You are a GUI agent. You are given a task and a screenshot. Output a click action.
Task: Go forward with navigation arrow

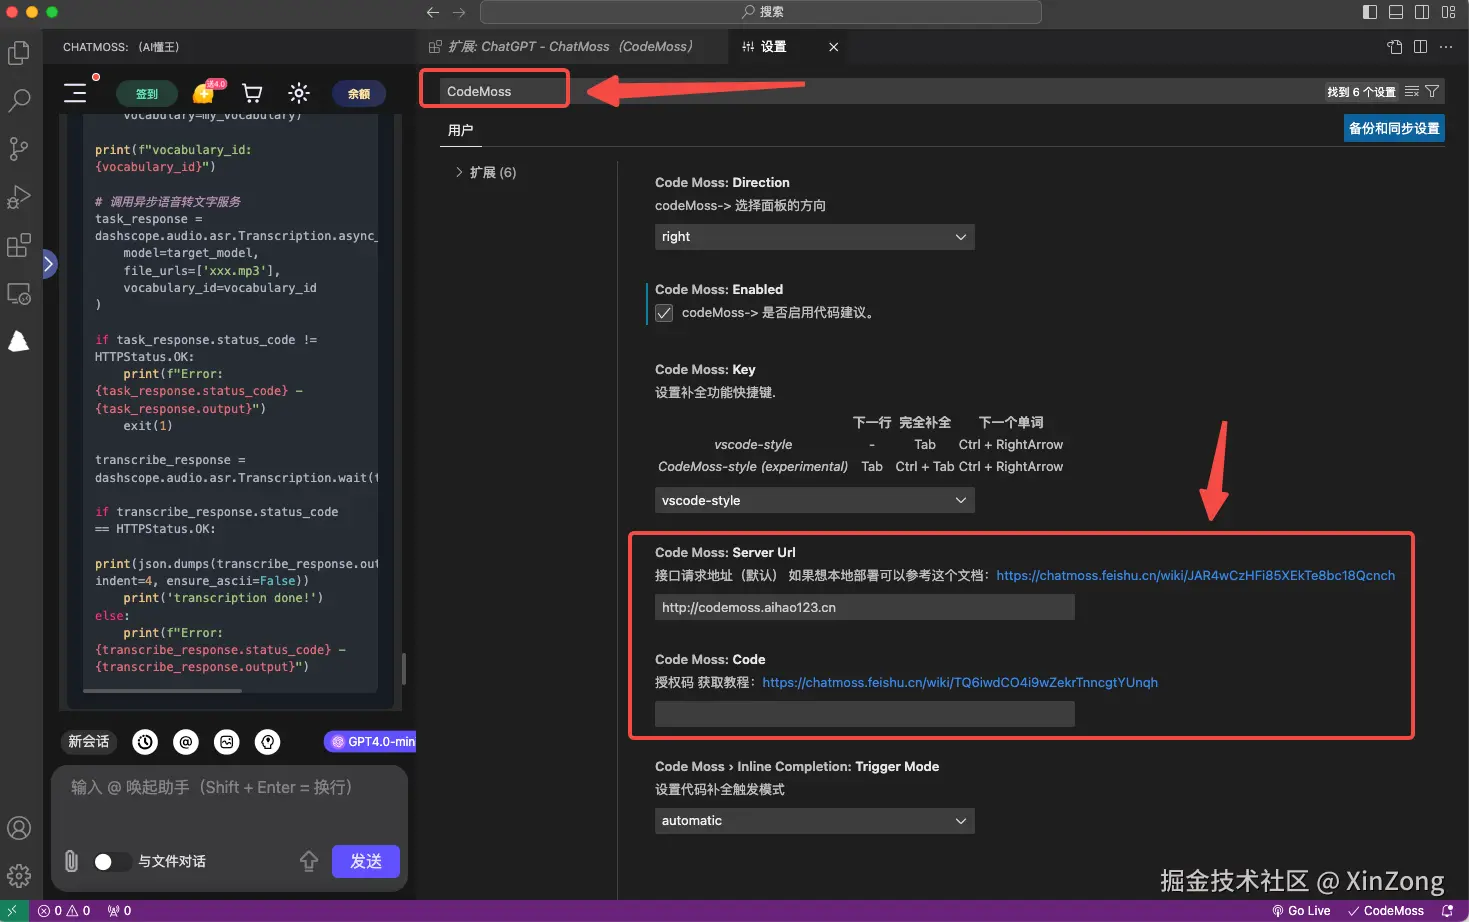click(459, 12)
